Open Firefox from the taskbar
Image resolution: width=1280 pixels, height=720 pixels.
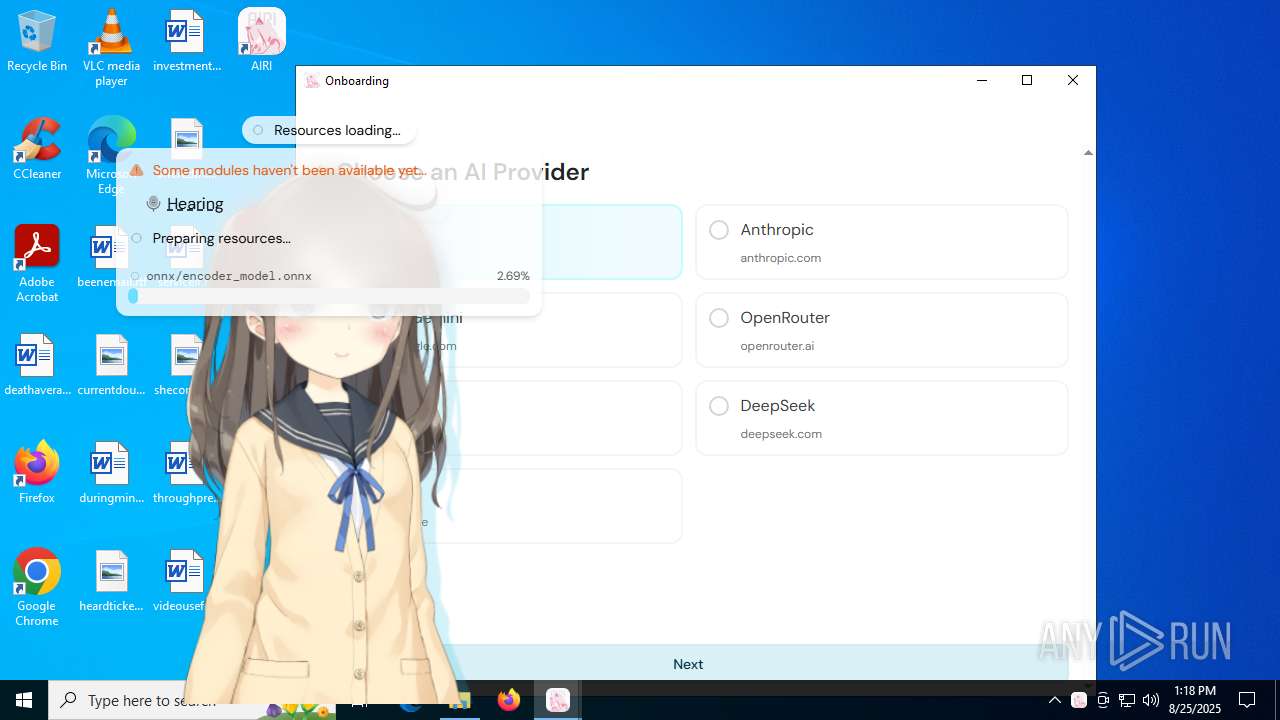509,700
